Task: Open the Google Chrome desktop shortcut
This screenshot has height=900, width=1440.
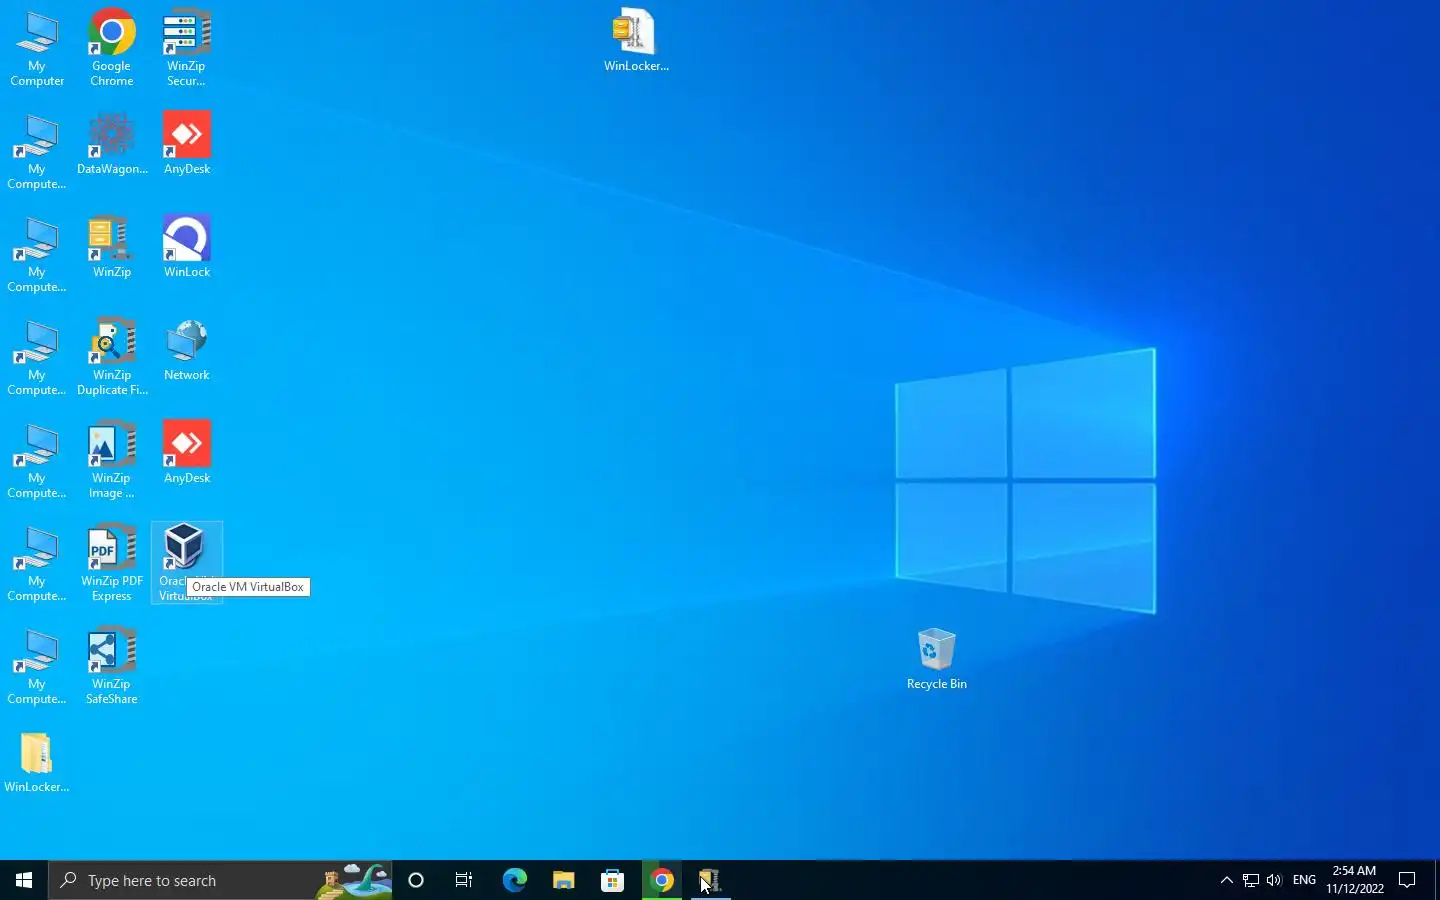Action: pyautogui.click(x=112, y=47)
